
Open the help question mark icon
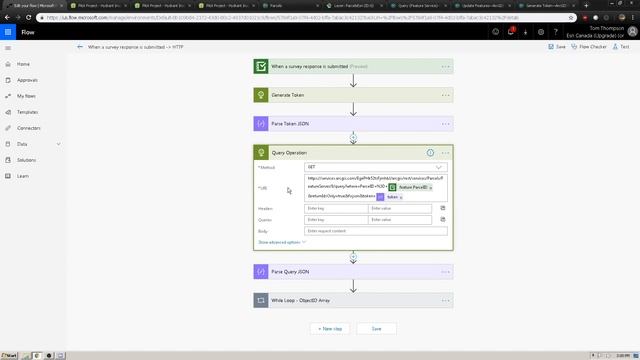pyautogui.click(x=556, y=32)
